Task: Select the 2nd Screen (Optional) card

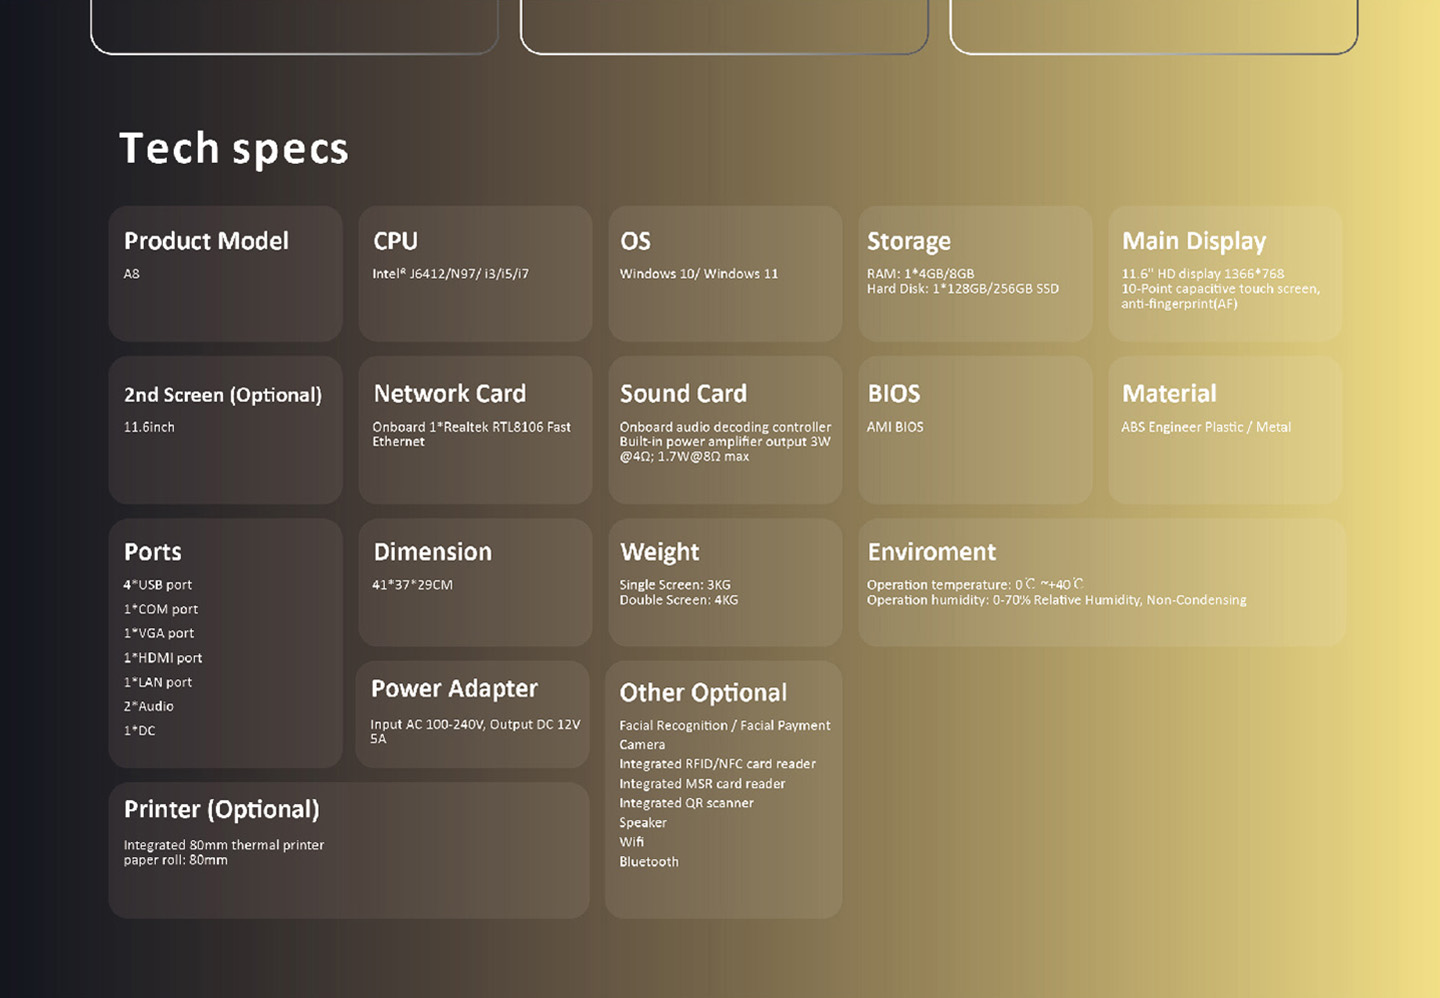Action: 225,430
